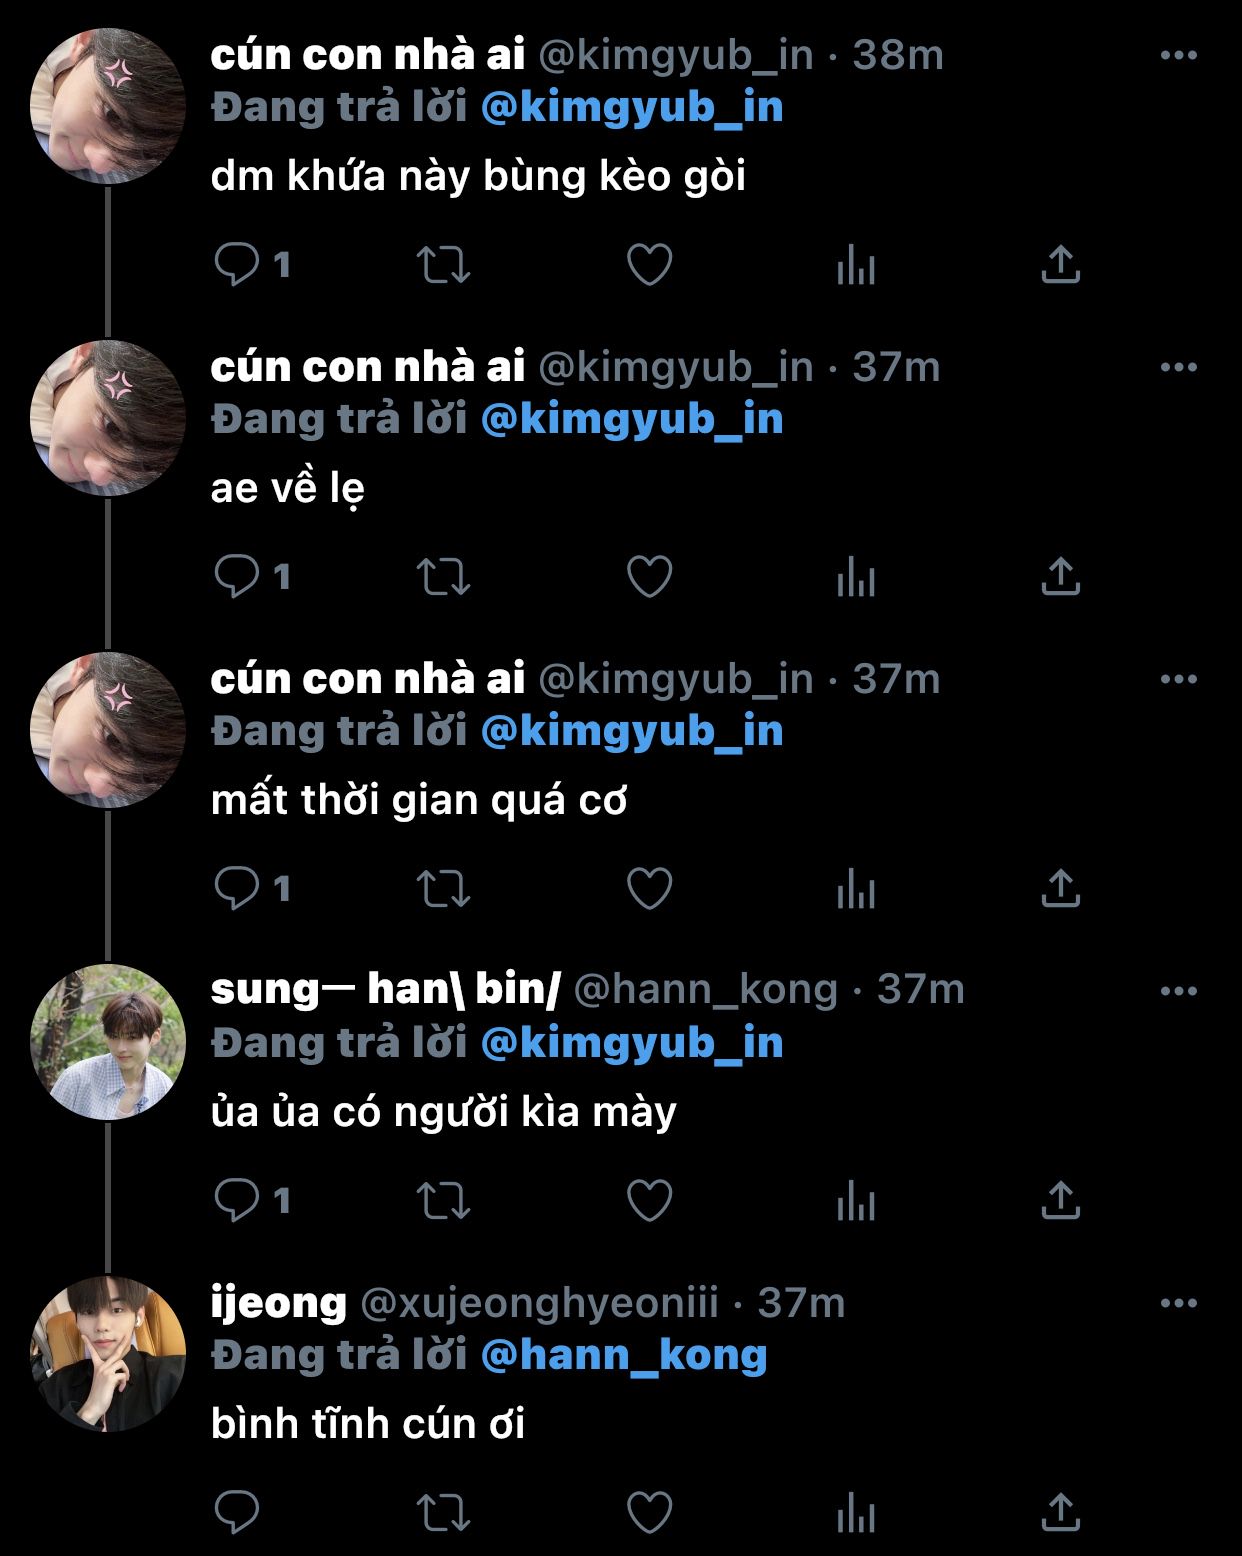Image resolution: width=1242 pixels, height=1556 pixels.
Task: Reply to the "bình tĩnh cún ơi" tweet
Action: [x=237, y=1513]
